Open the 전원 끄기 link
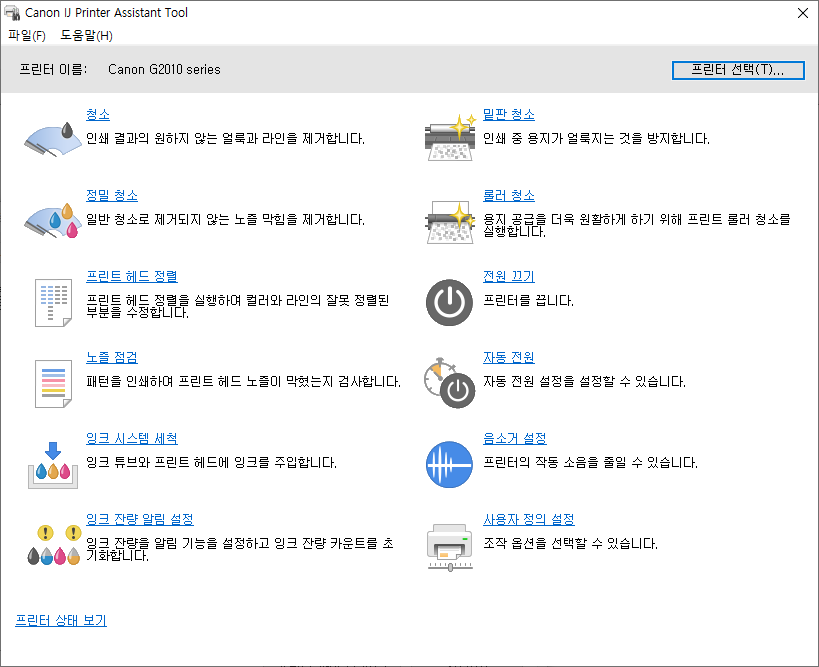This screenshot has width=819, height=667. click(509, 276)
